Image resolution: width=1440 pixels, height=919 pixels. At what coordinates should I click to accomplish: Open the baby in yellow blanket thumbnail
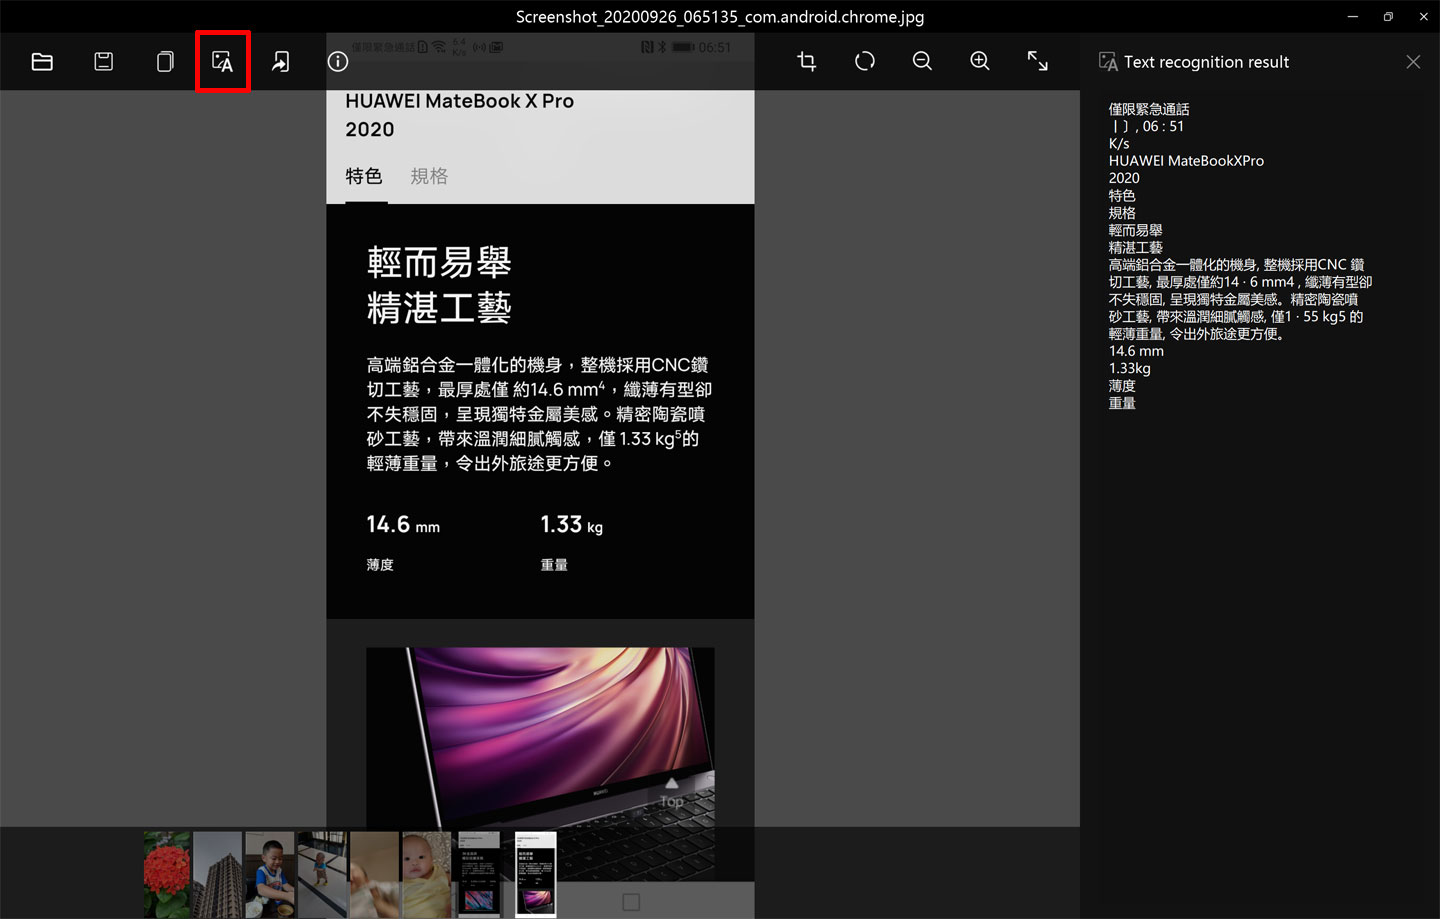(426, 874)
